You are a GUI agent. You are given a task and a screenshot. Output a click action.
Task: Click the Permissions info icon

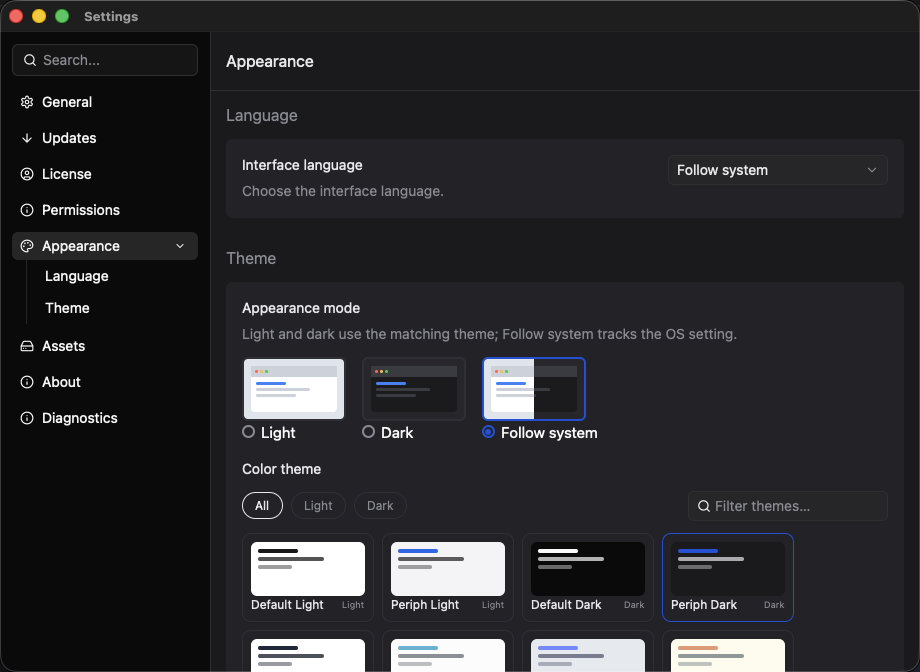click(27, 210)
